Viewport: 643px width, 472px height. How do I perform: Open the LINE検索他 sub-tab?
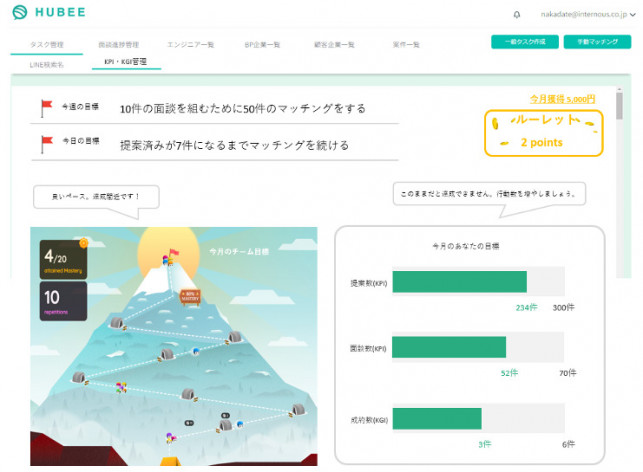47,62
